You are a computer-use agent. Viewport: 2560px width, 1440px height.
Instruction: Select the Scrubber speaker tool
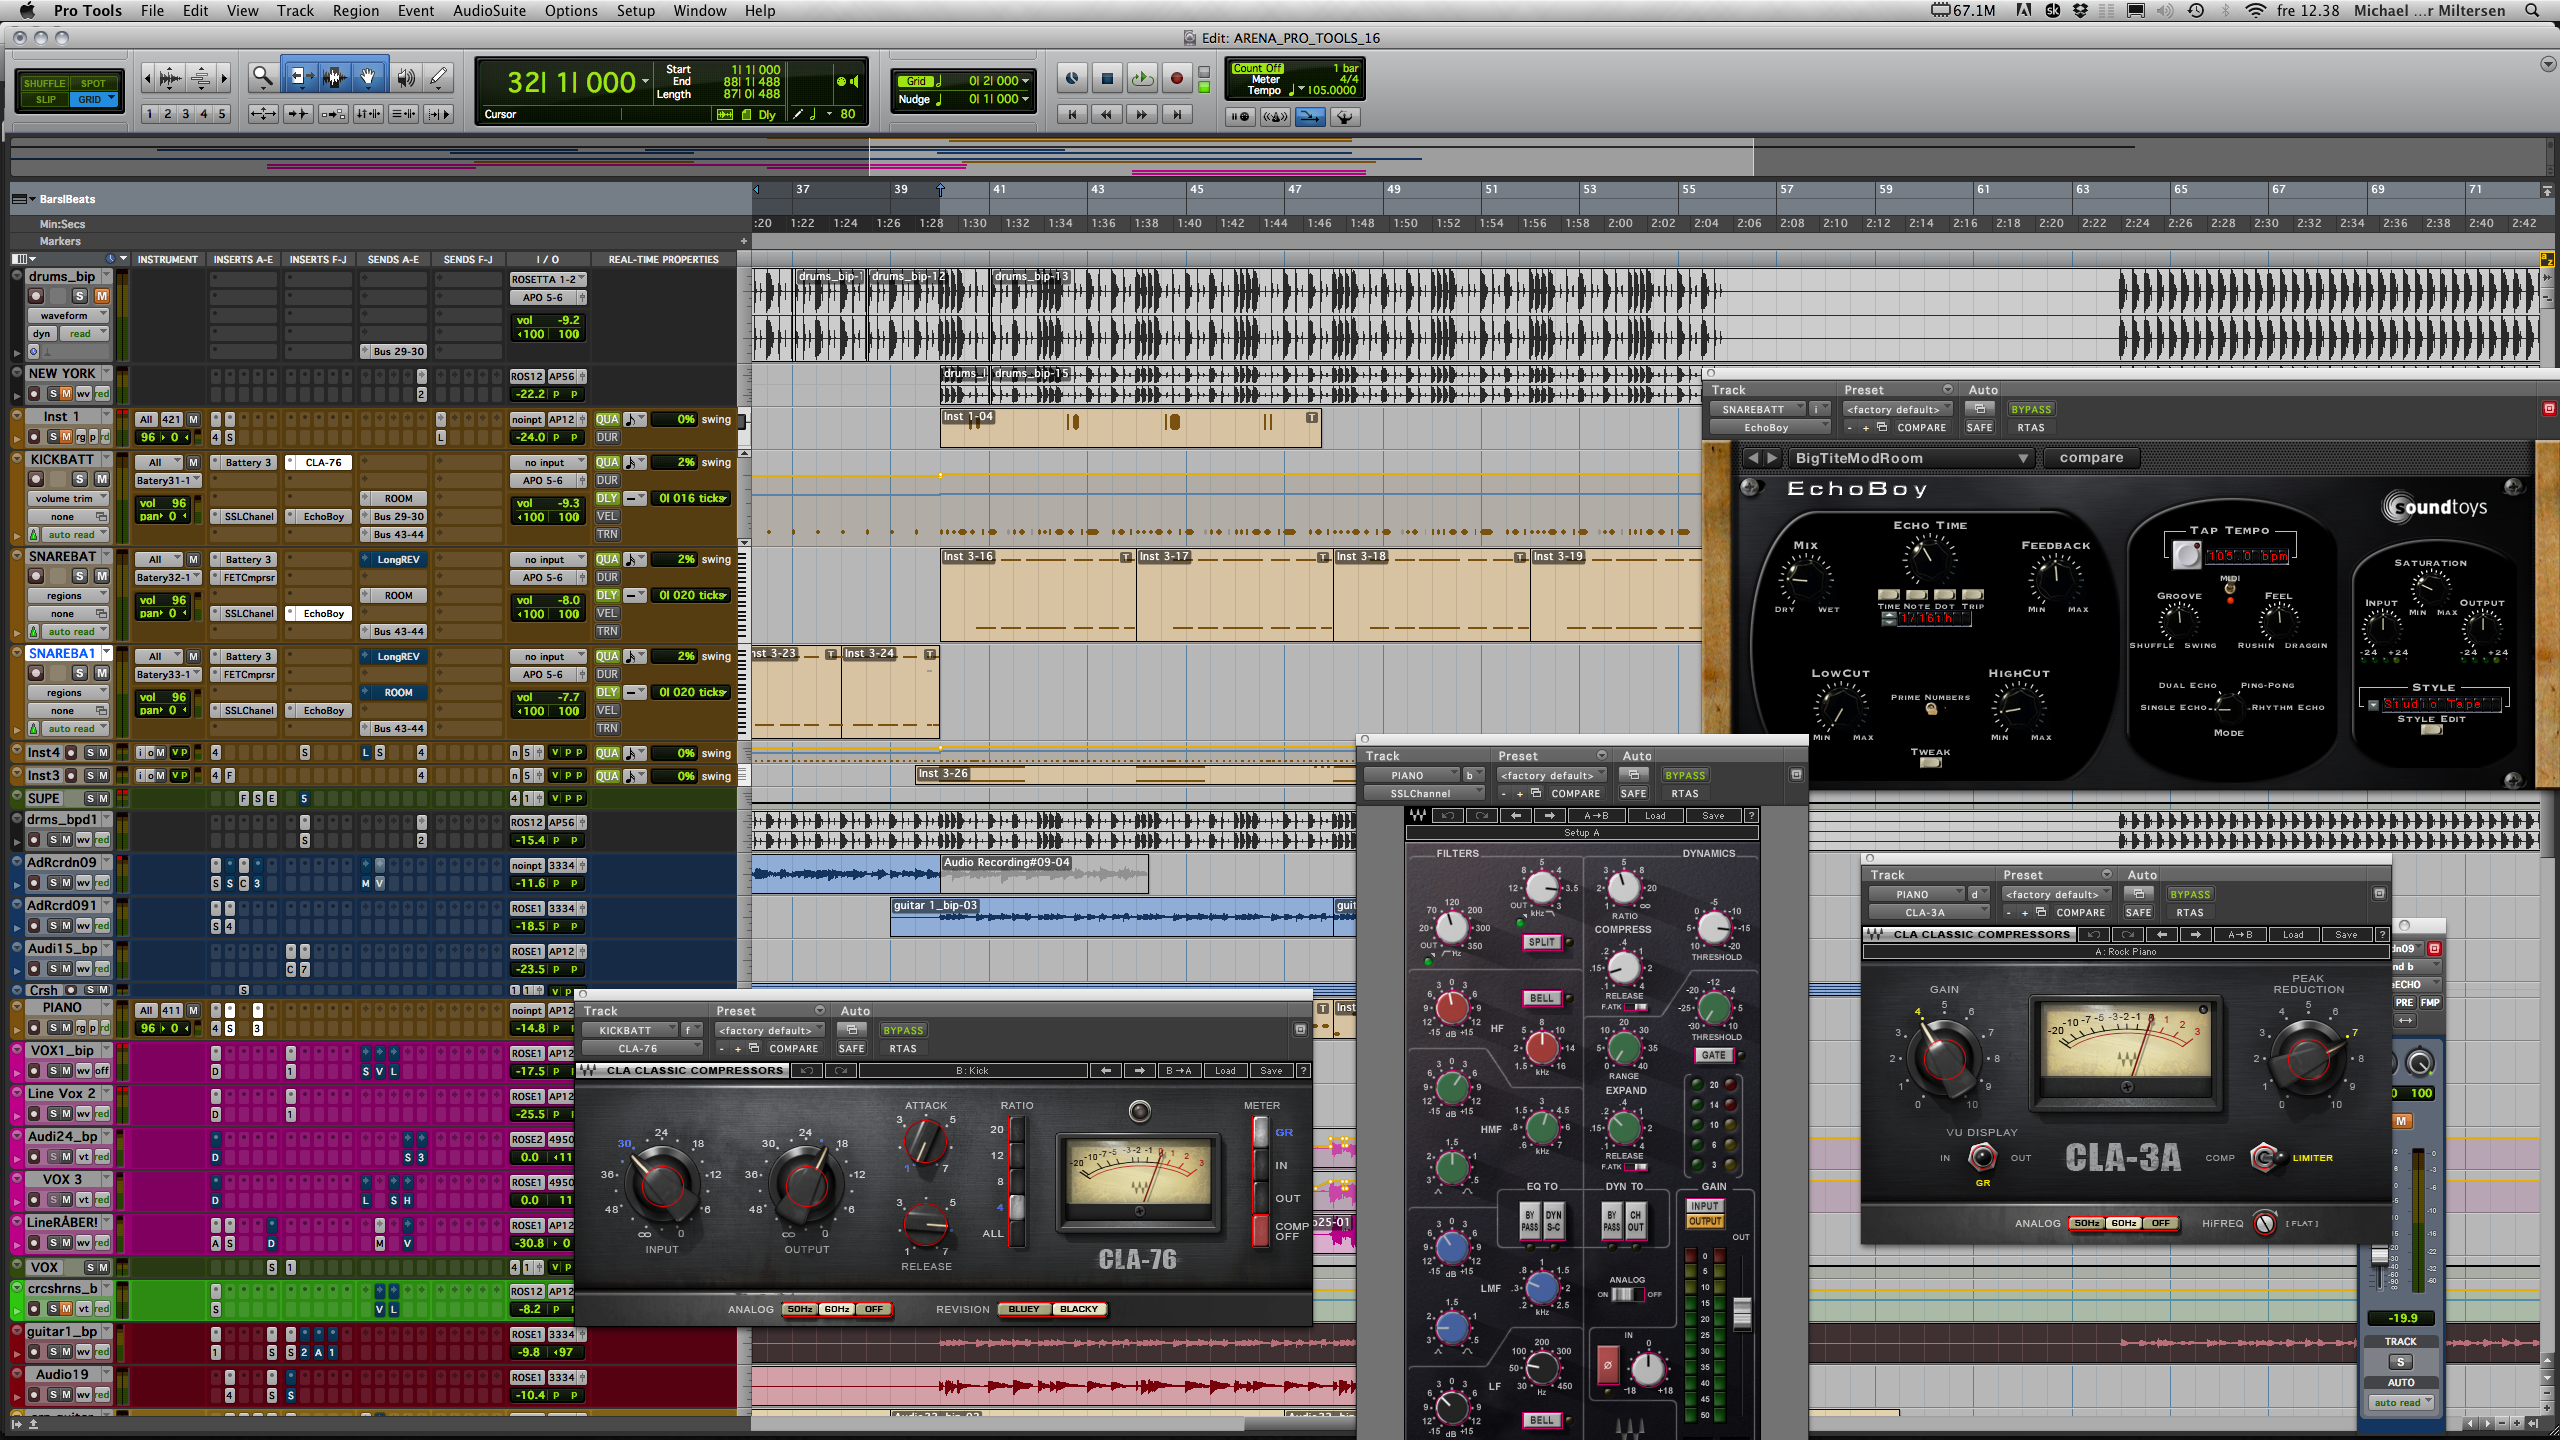click(405, 77)
